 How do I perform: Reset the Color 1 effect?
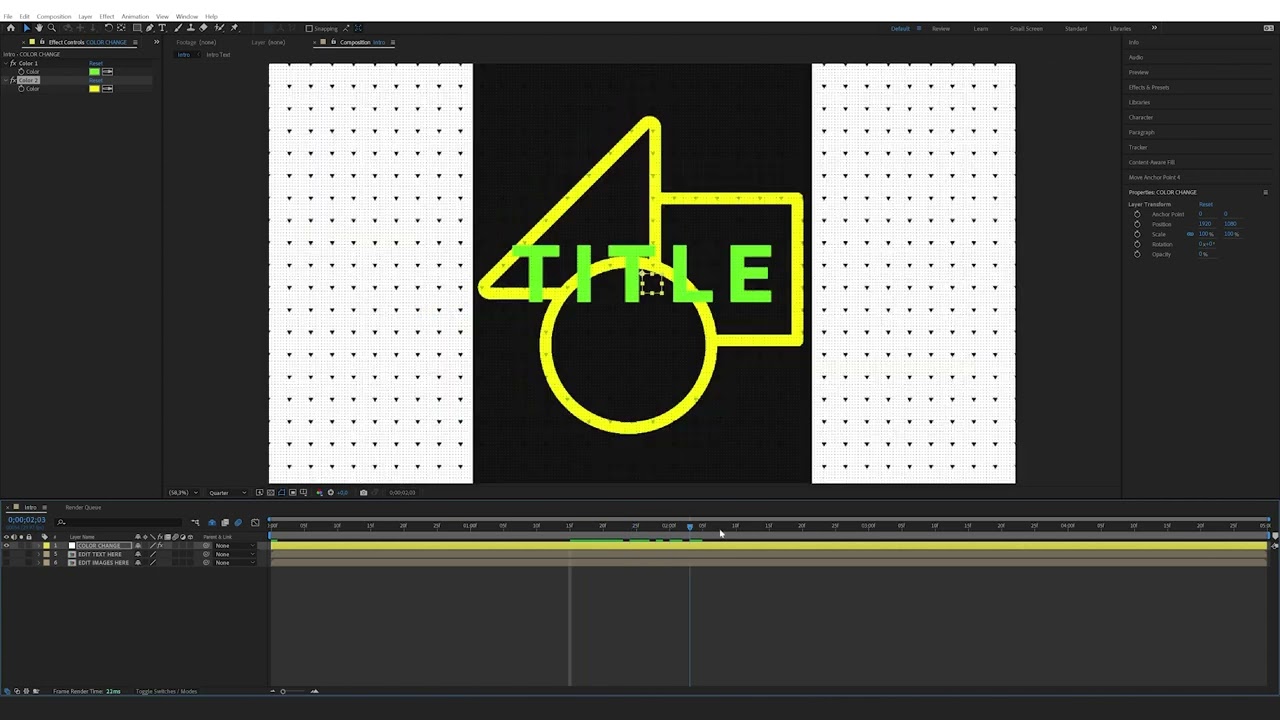click(96, 63)
